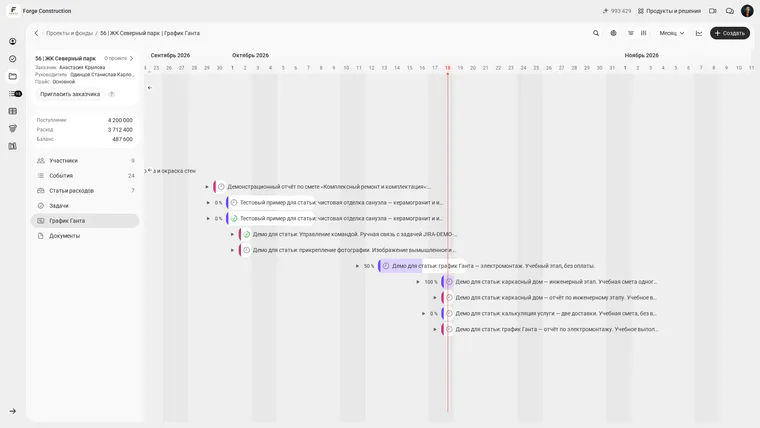760x428 pixels.
Task: Click green status icon of Управление командой task
Action: (246, 234)
